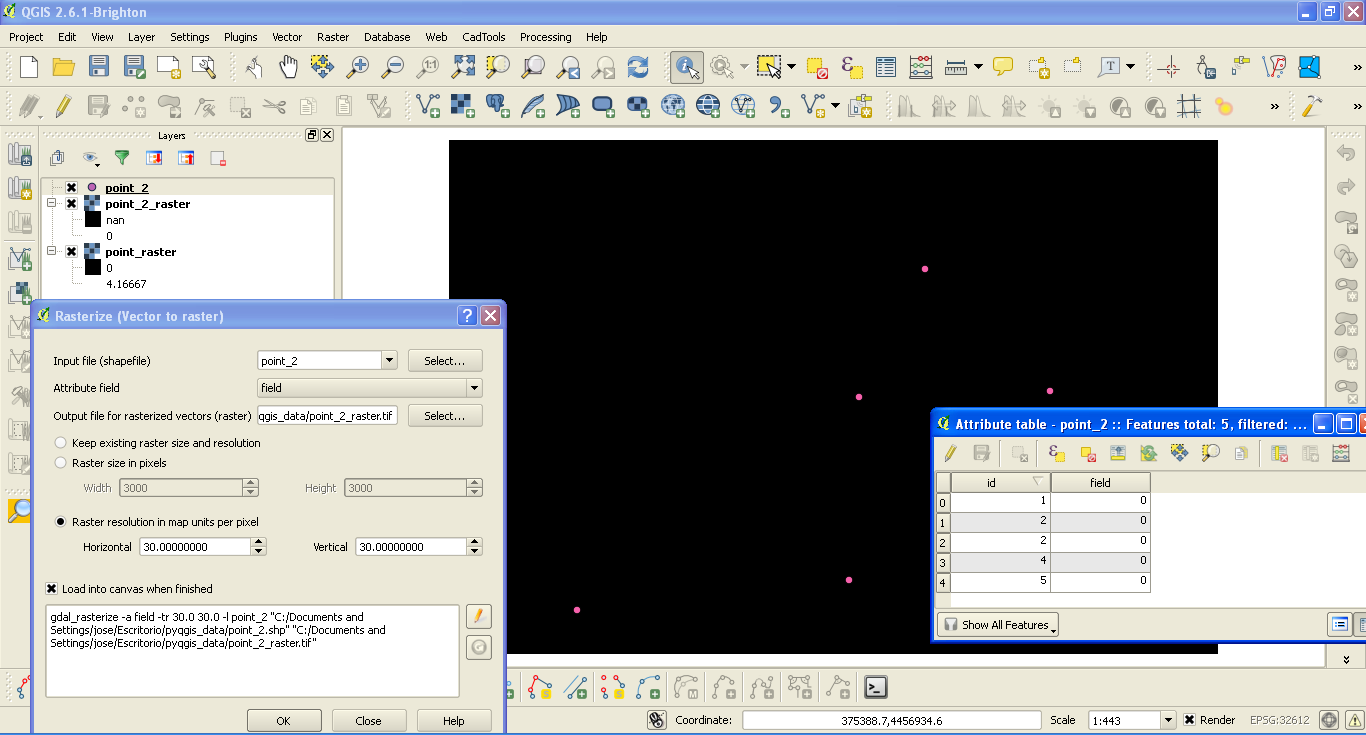Open Show All Features filter dropdown
Image resolution: width=1366 pixels, height=735 pixels.
tap(997, 625)
